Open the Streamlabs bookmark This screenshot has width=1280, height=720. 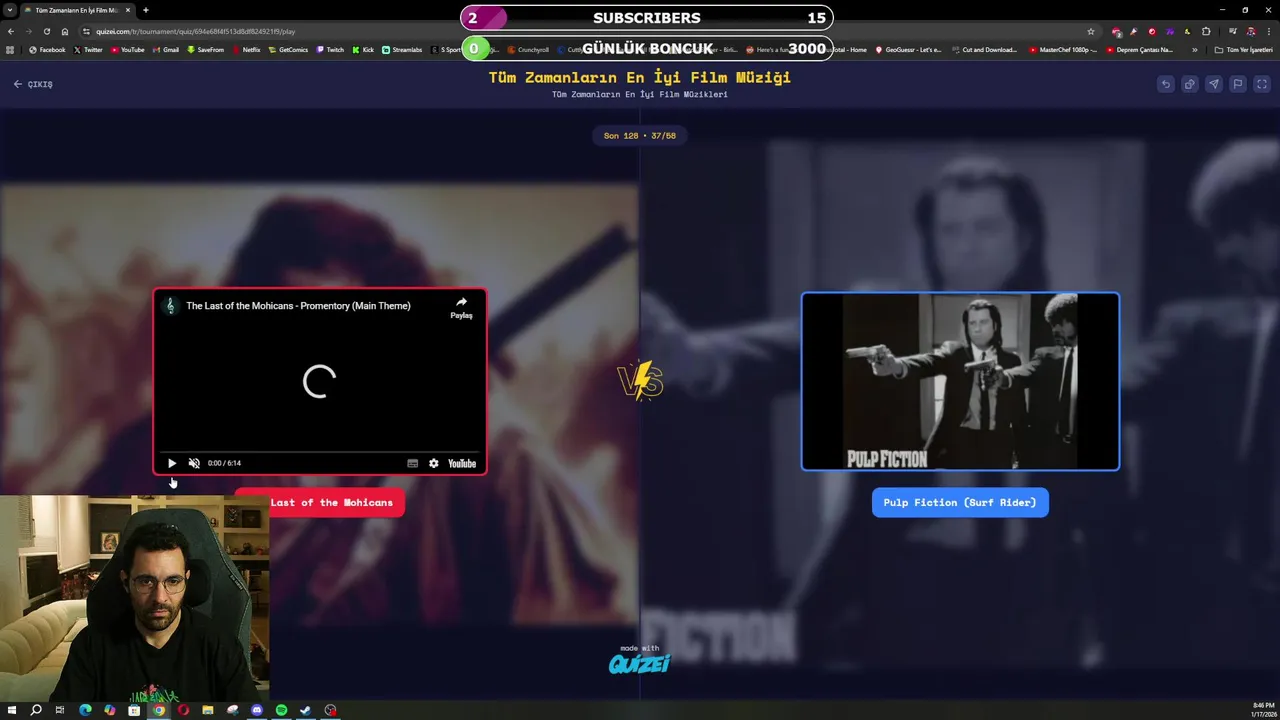pos(402,49)
